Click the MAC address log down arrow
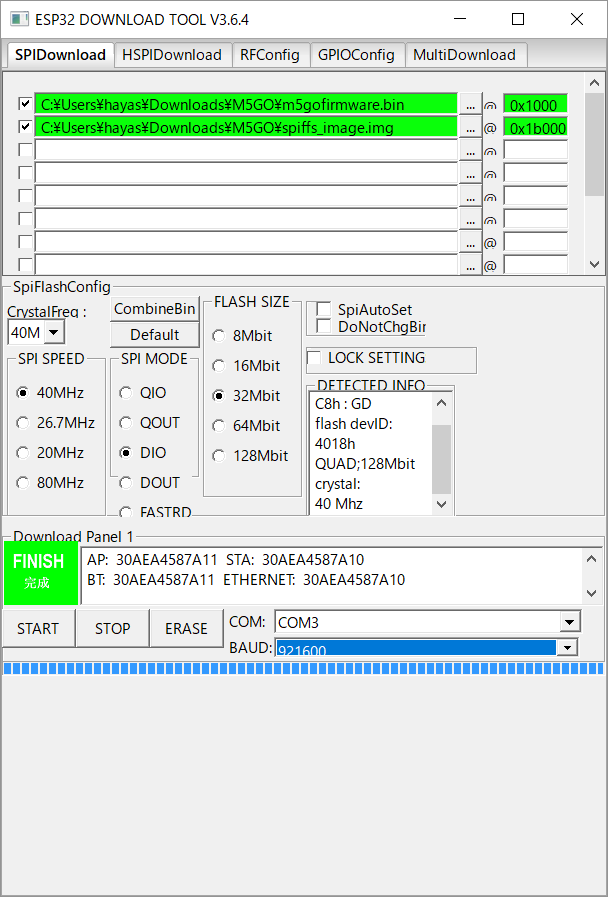608x897 pixels. point(592,593)
